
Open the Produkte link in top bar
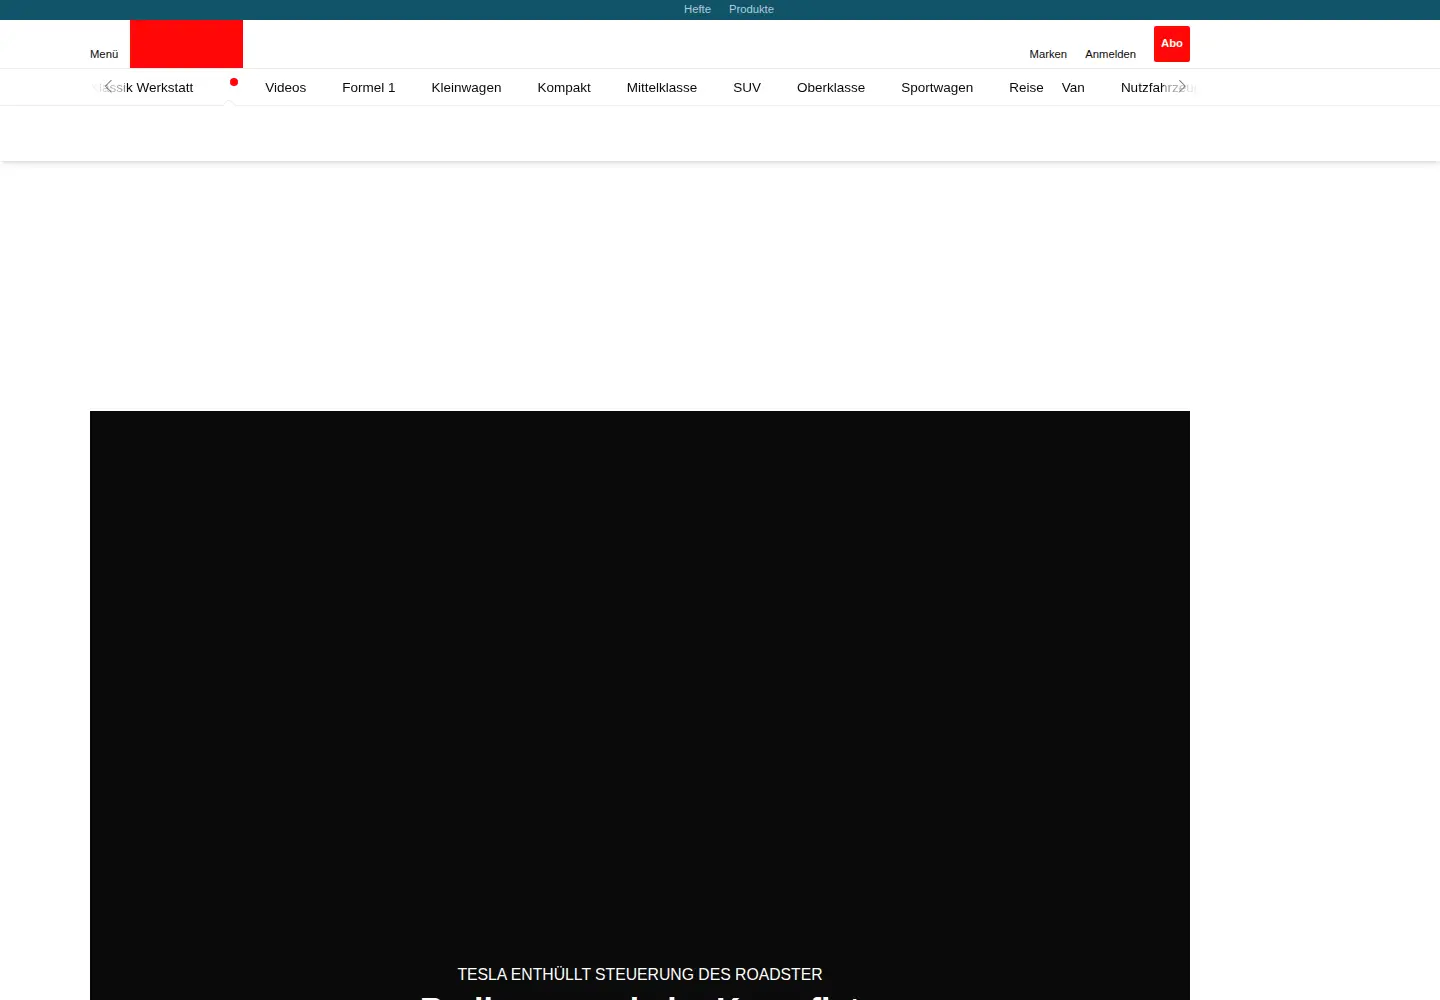pos(751,9)
